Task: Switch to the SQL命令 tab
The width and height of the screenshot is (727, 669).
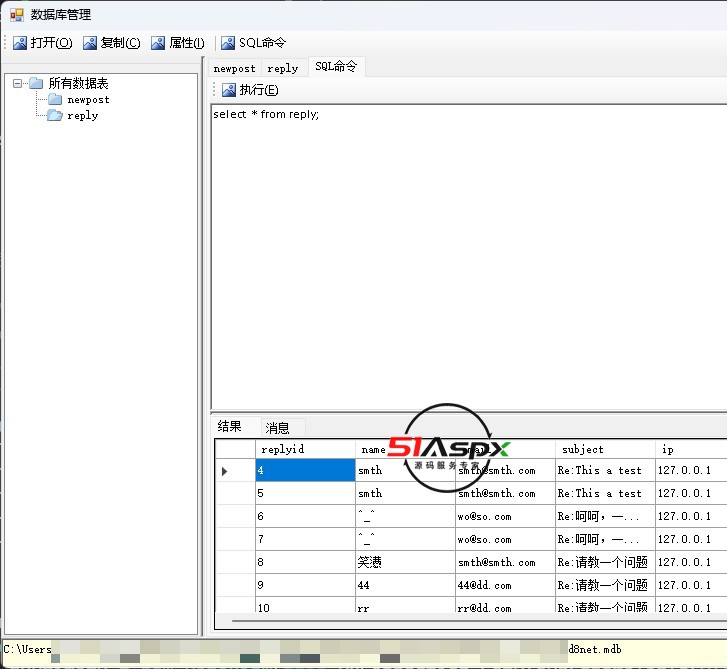Action: (336, 67)
